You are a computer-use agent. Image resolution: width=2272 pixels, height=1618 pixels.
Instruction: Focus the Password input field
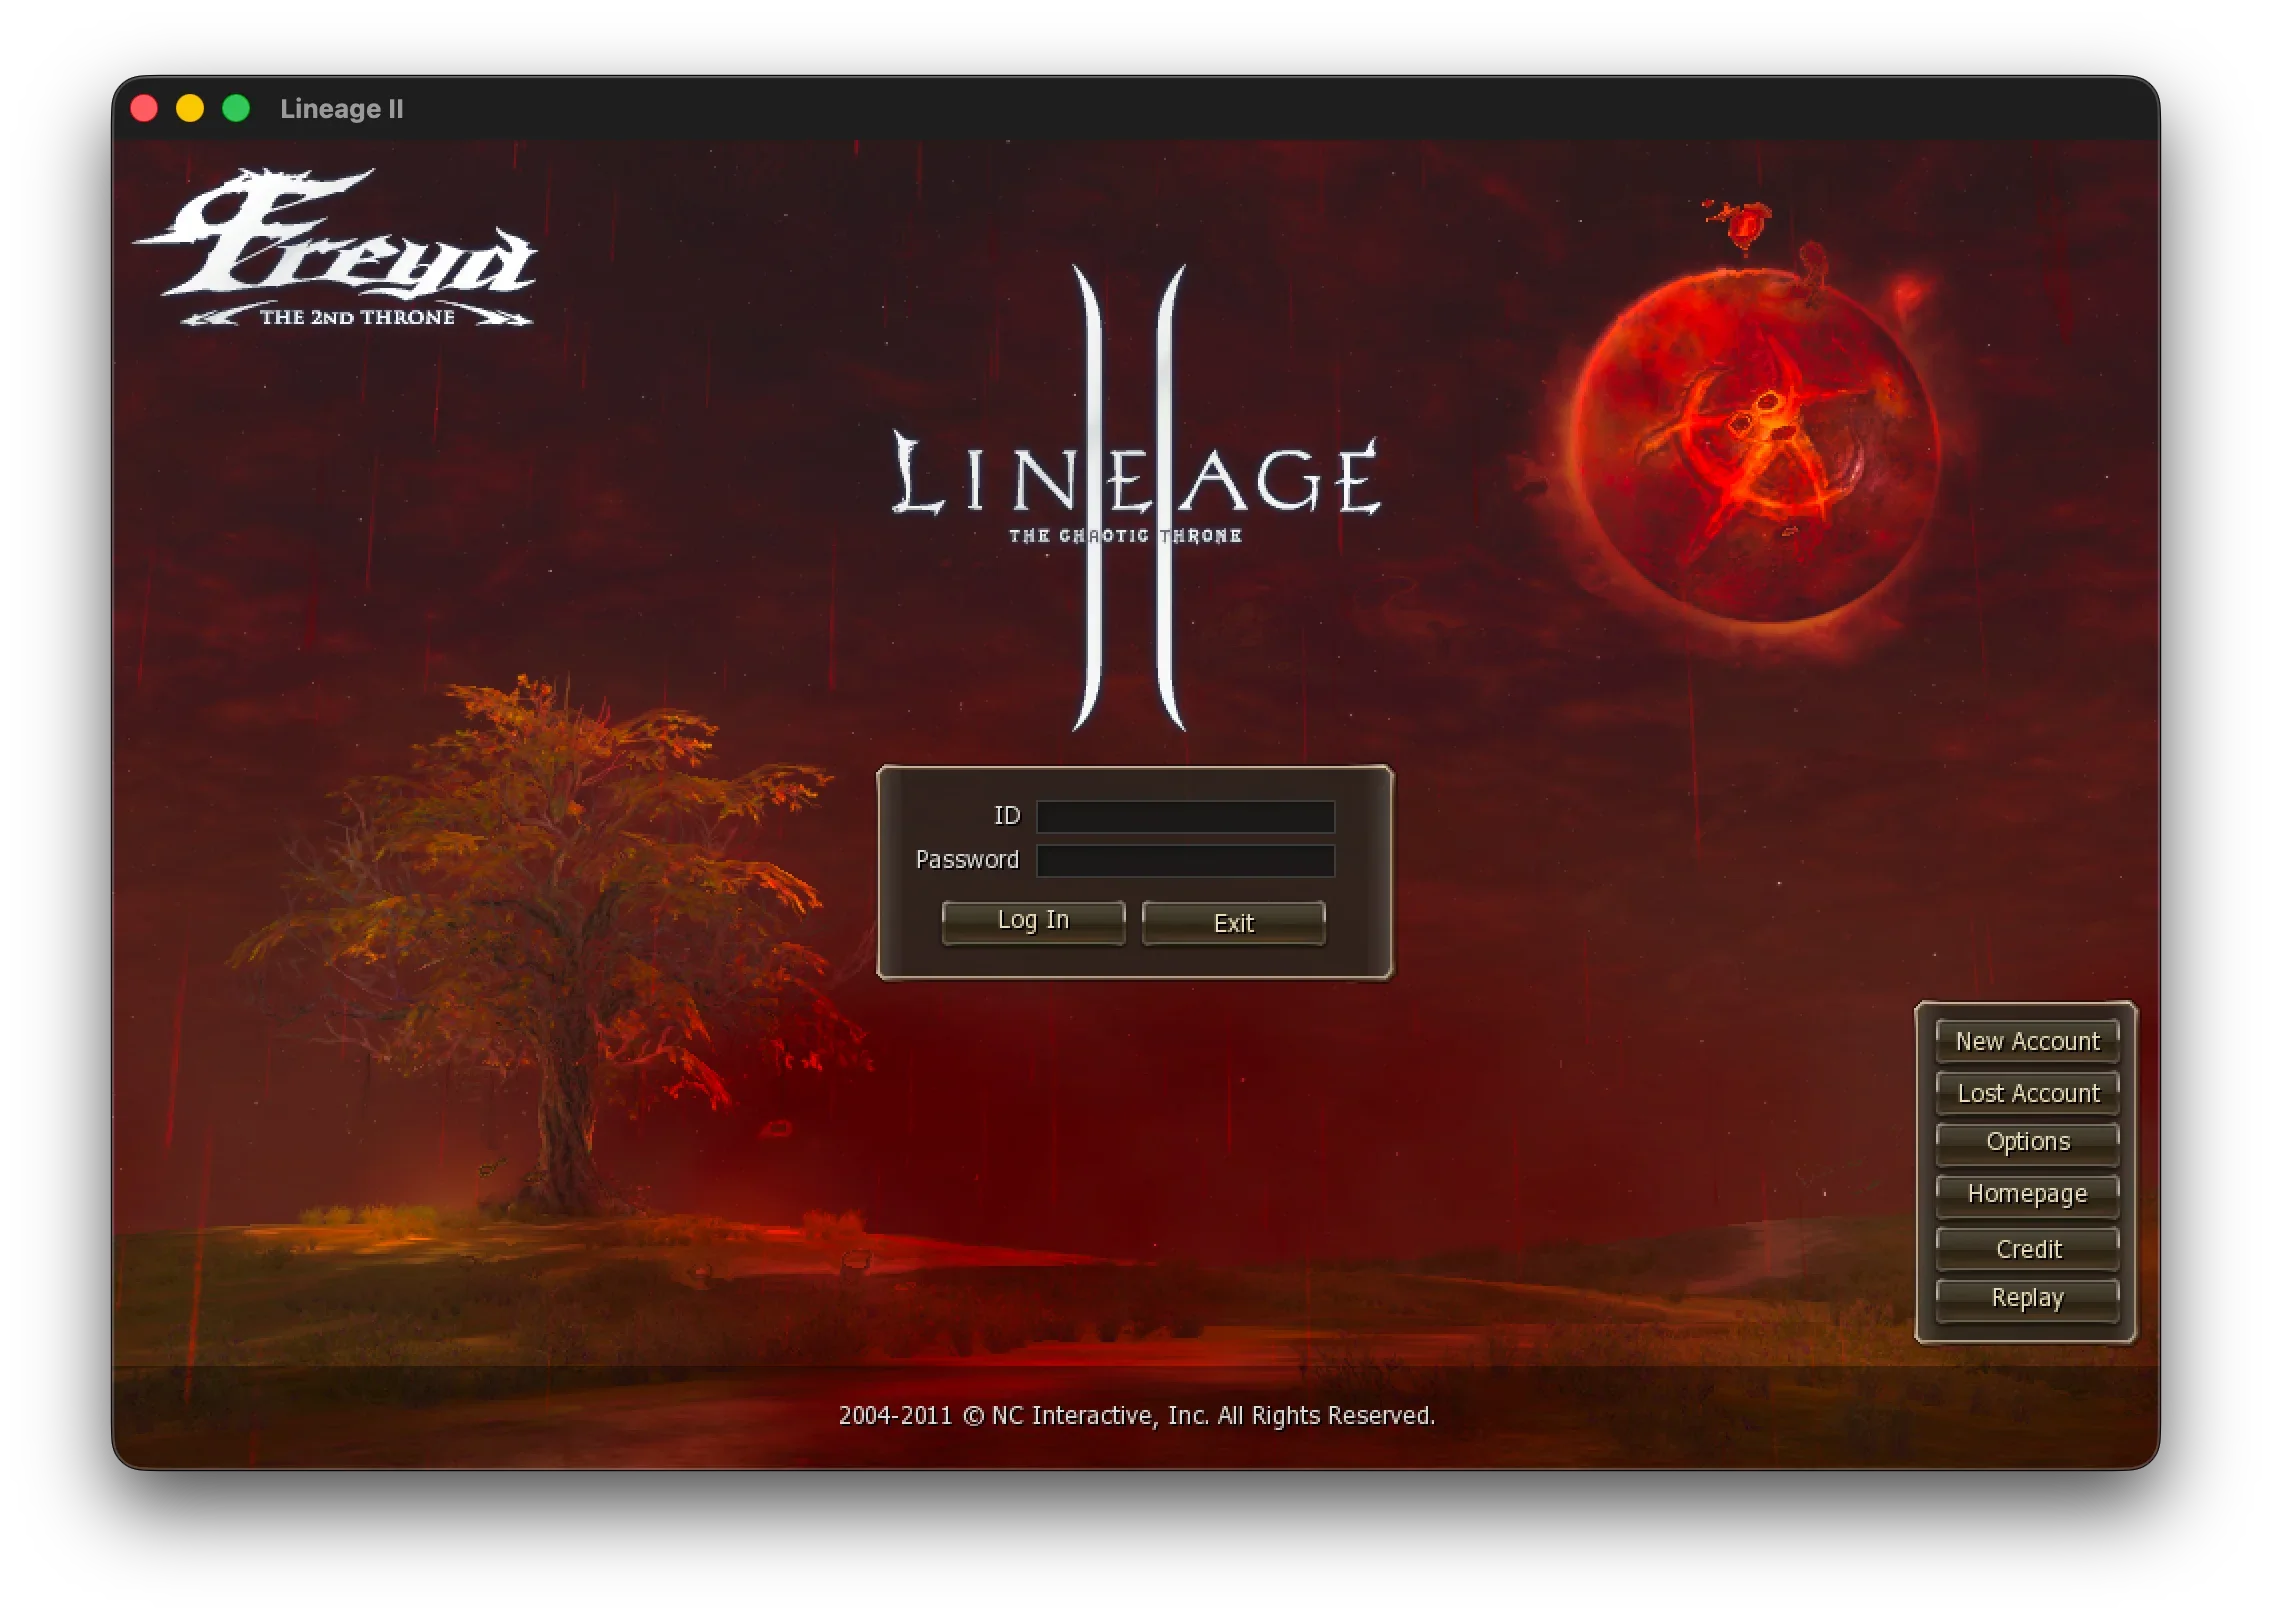pos(1185,861)
